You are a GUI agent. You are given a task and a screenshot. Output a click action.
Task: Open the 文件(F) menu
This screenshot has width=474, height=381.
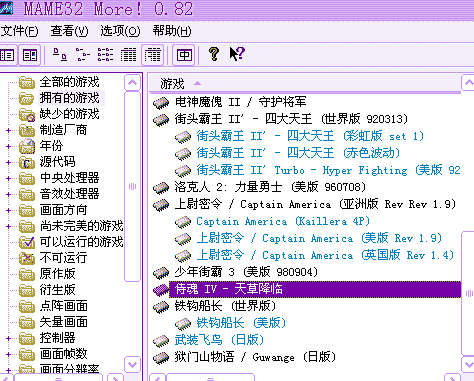(19, 31)
